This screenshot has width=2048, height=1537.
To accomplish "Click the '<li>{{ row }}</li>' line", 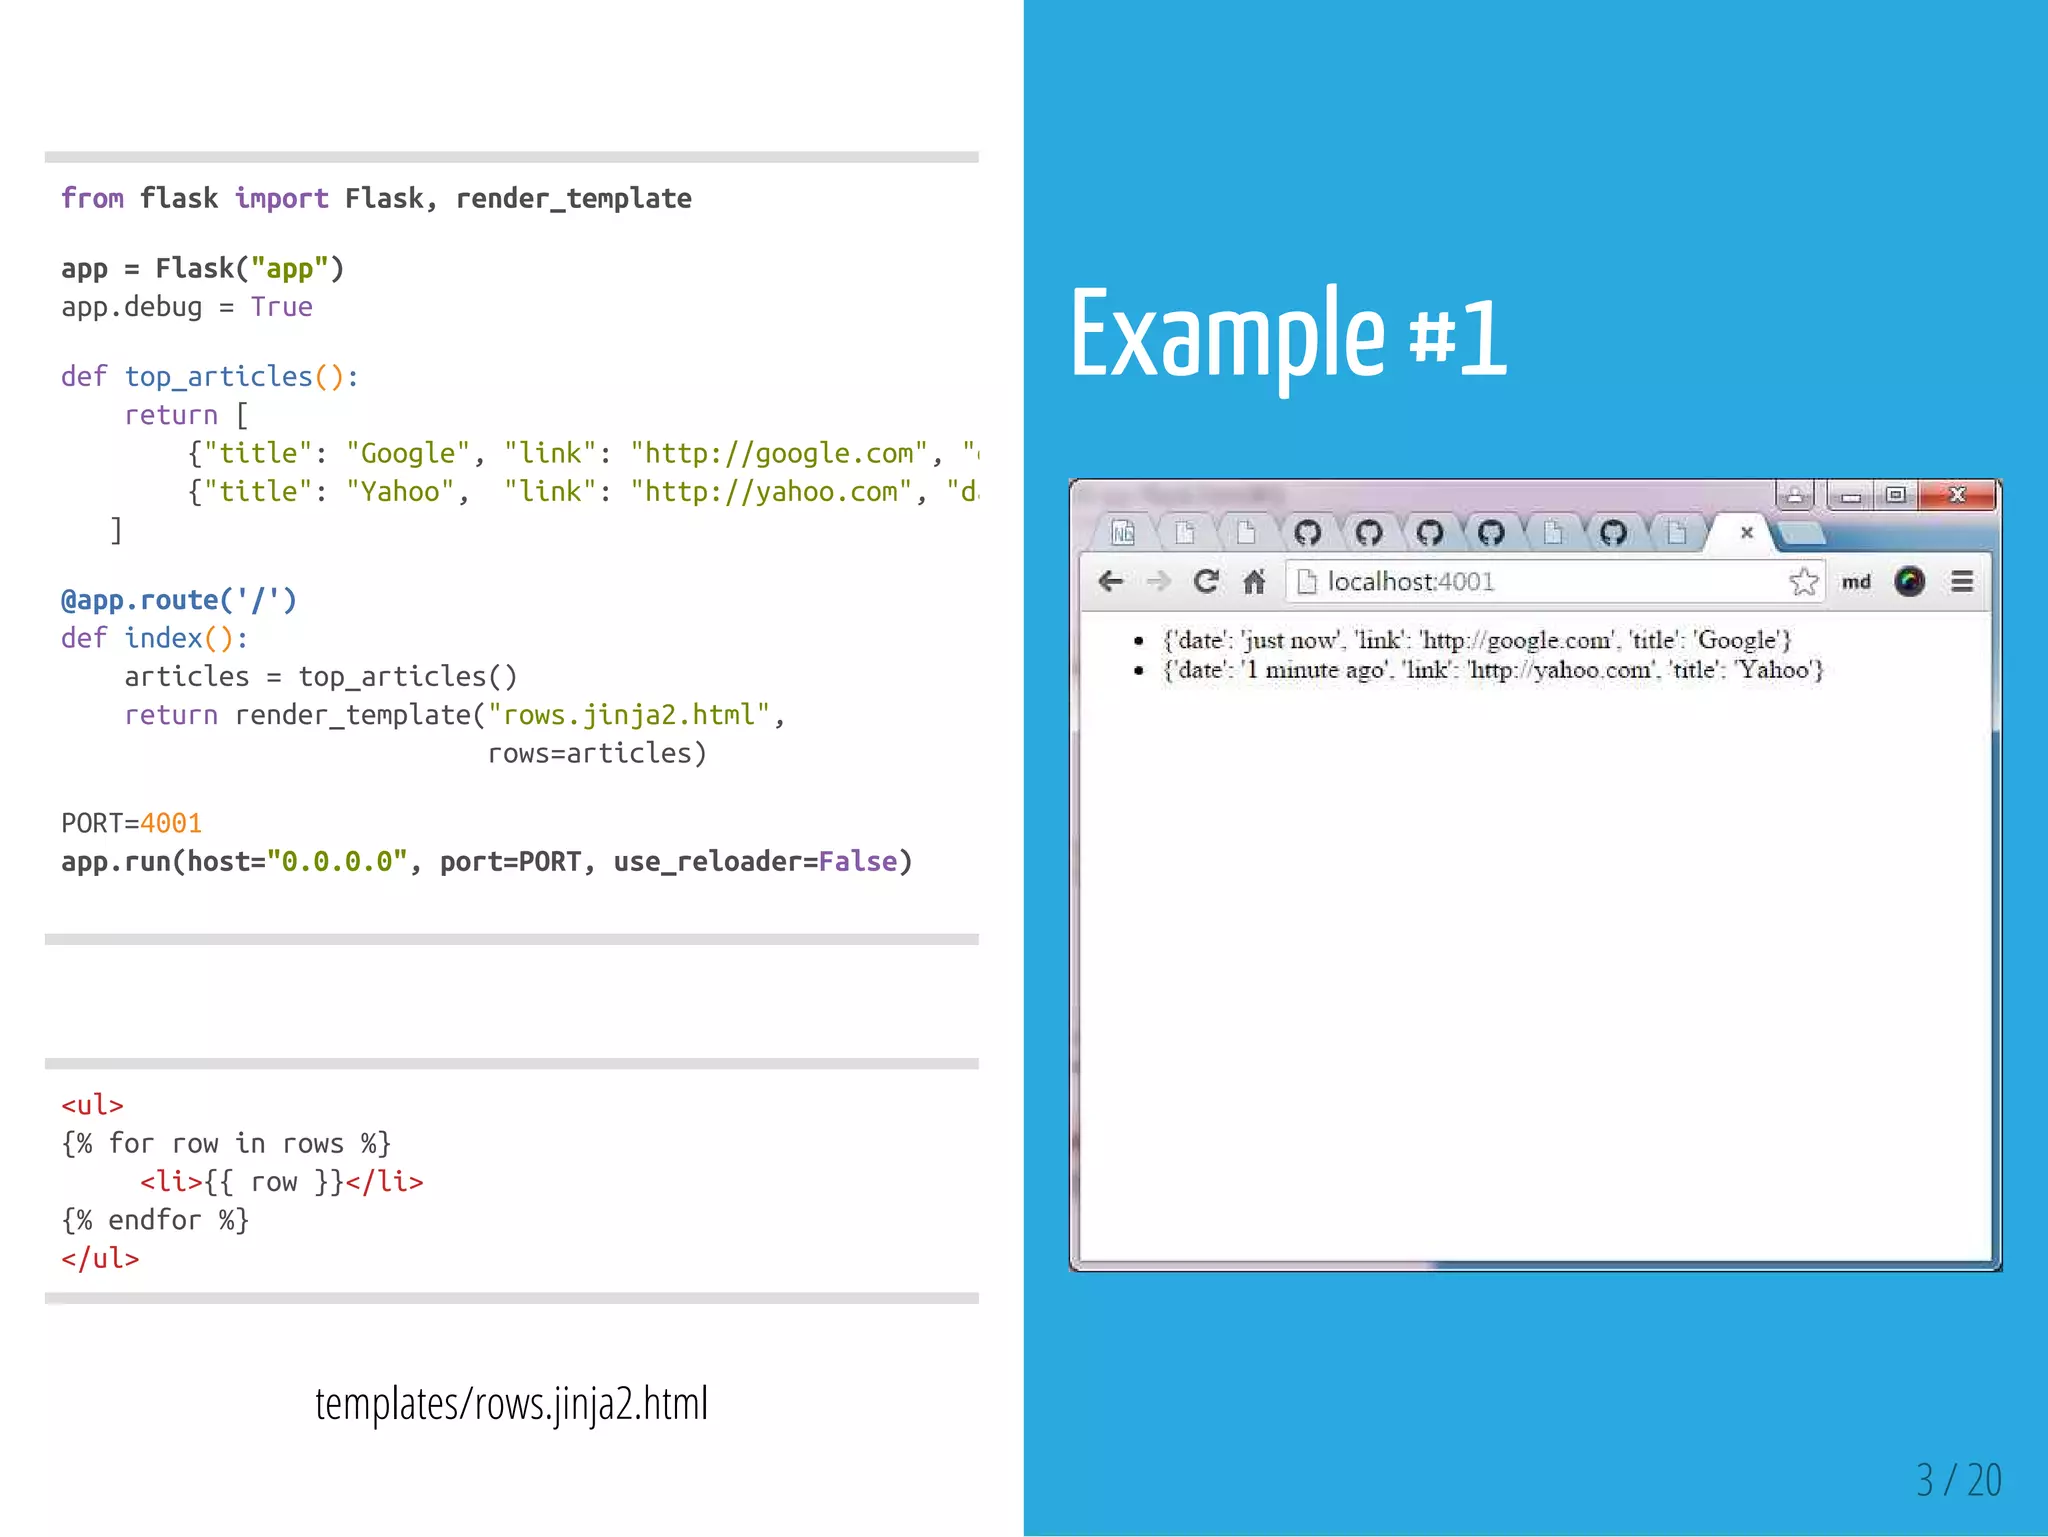I will 282,1182.
